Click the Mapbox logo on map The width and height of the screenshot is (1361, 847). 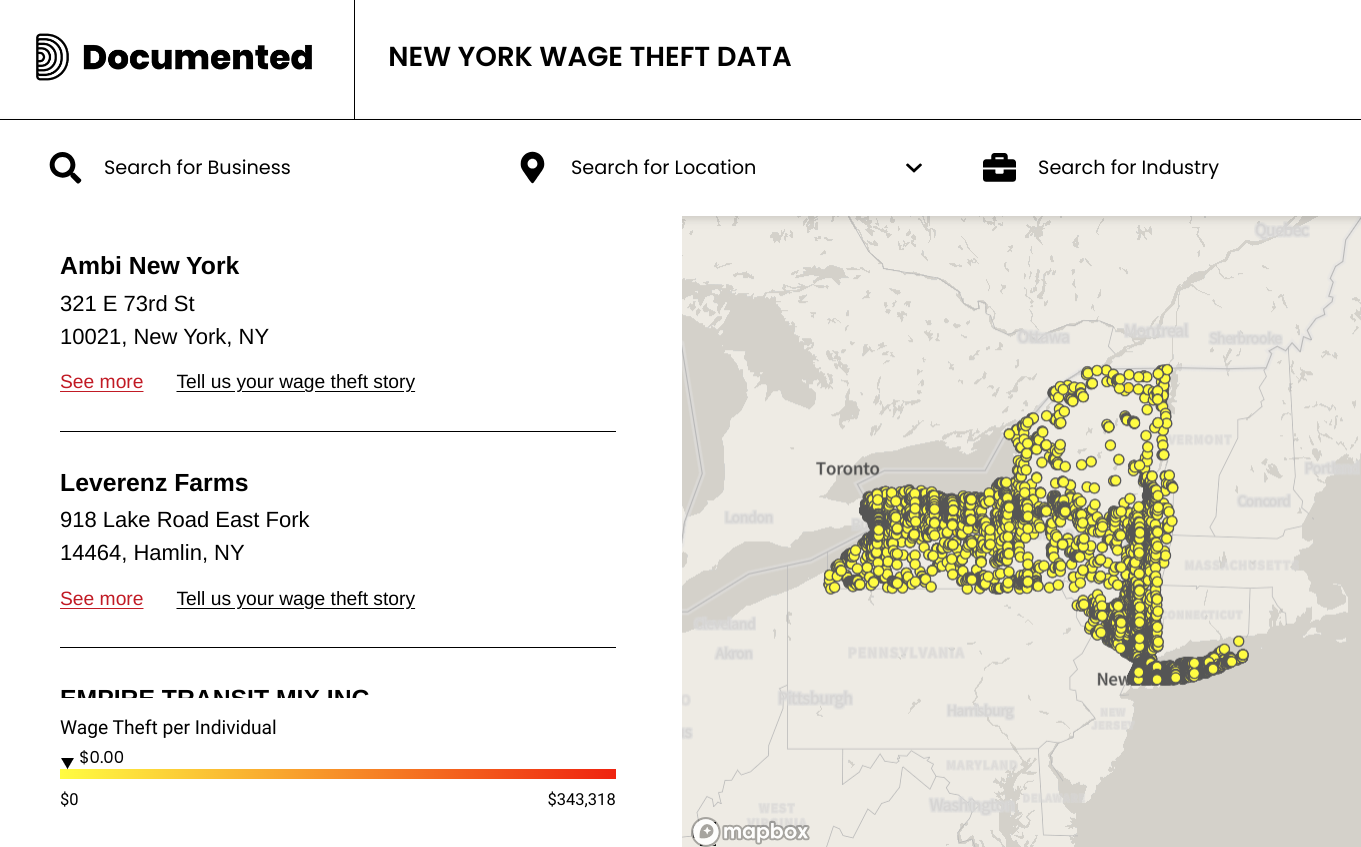tap(750, 831)
